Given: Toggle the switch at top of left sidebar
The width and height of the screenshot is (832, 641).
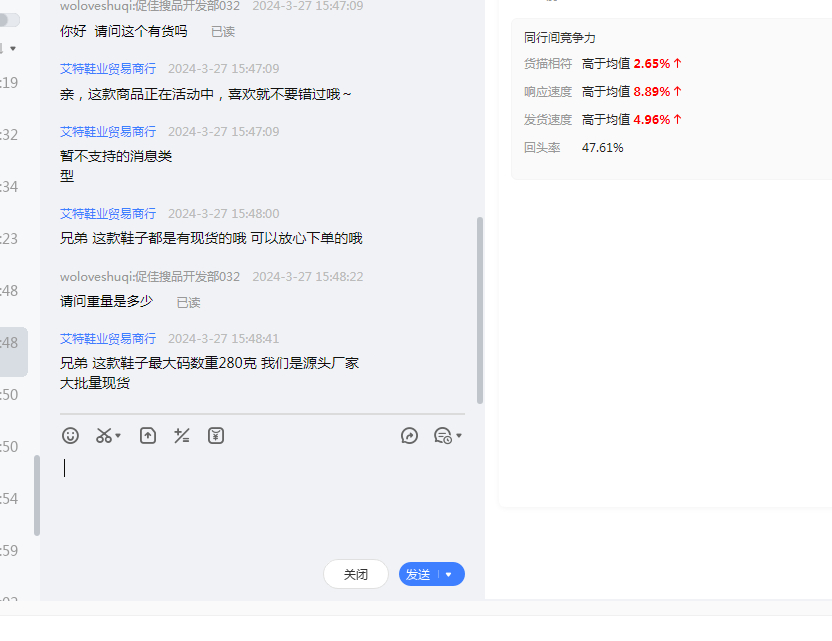Looking at the screenshot, I should (9, 20).
